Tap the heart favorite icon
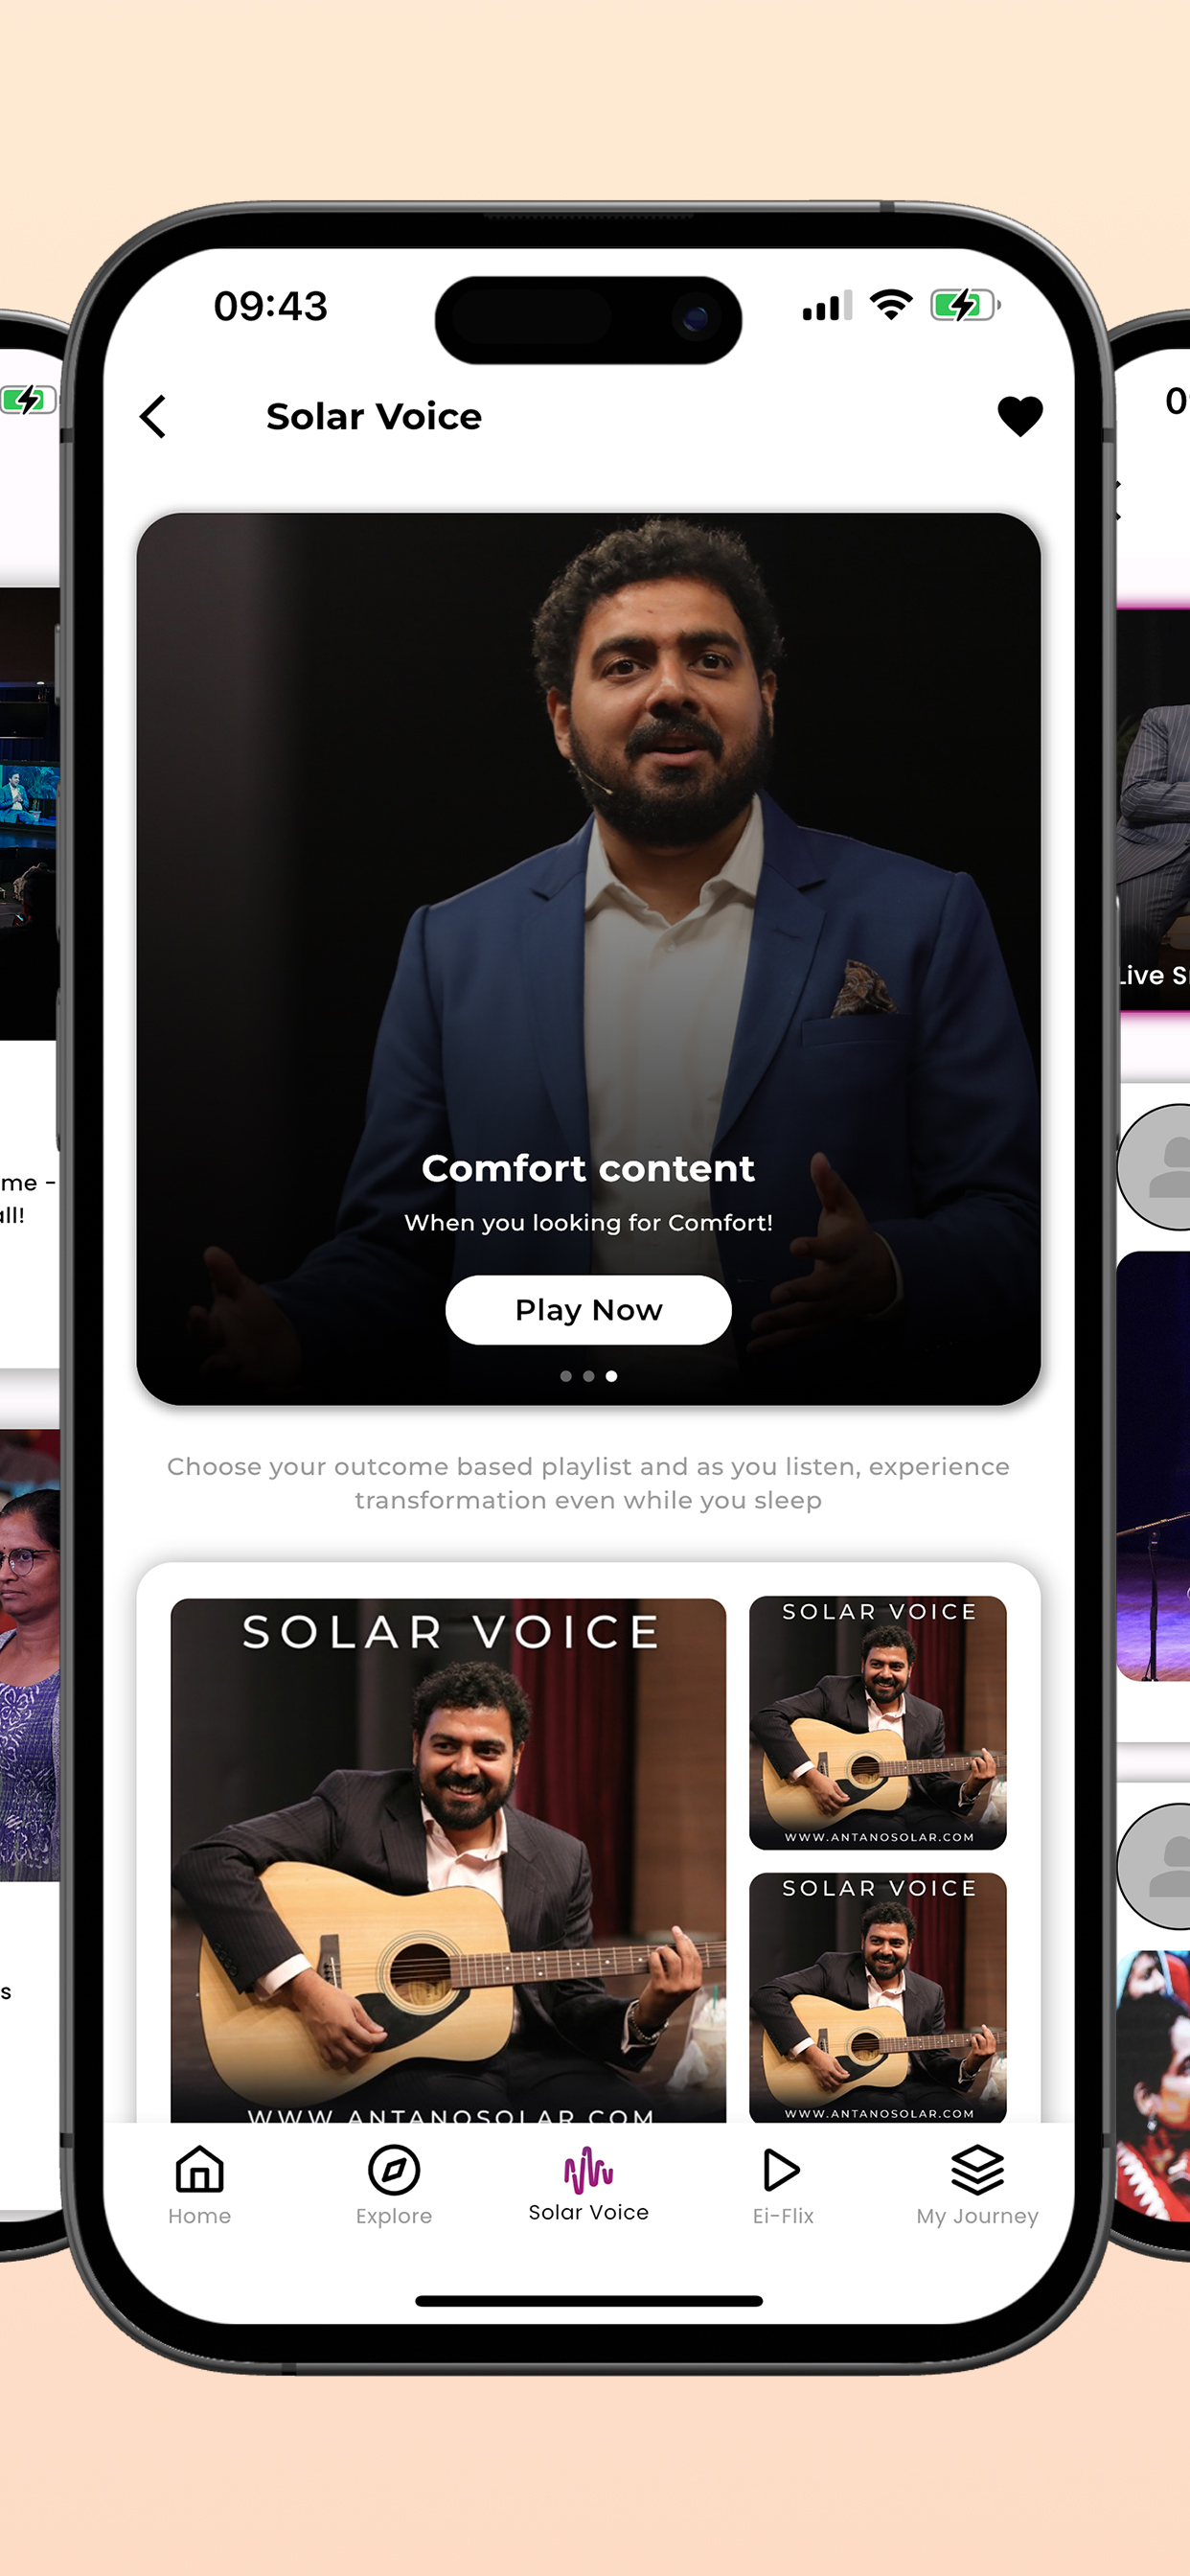1190x2576 pixels. tap(1020, 416)
